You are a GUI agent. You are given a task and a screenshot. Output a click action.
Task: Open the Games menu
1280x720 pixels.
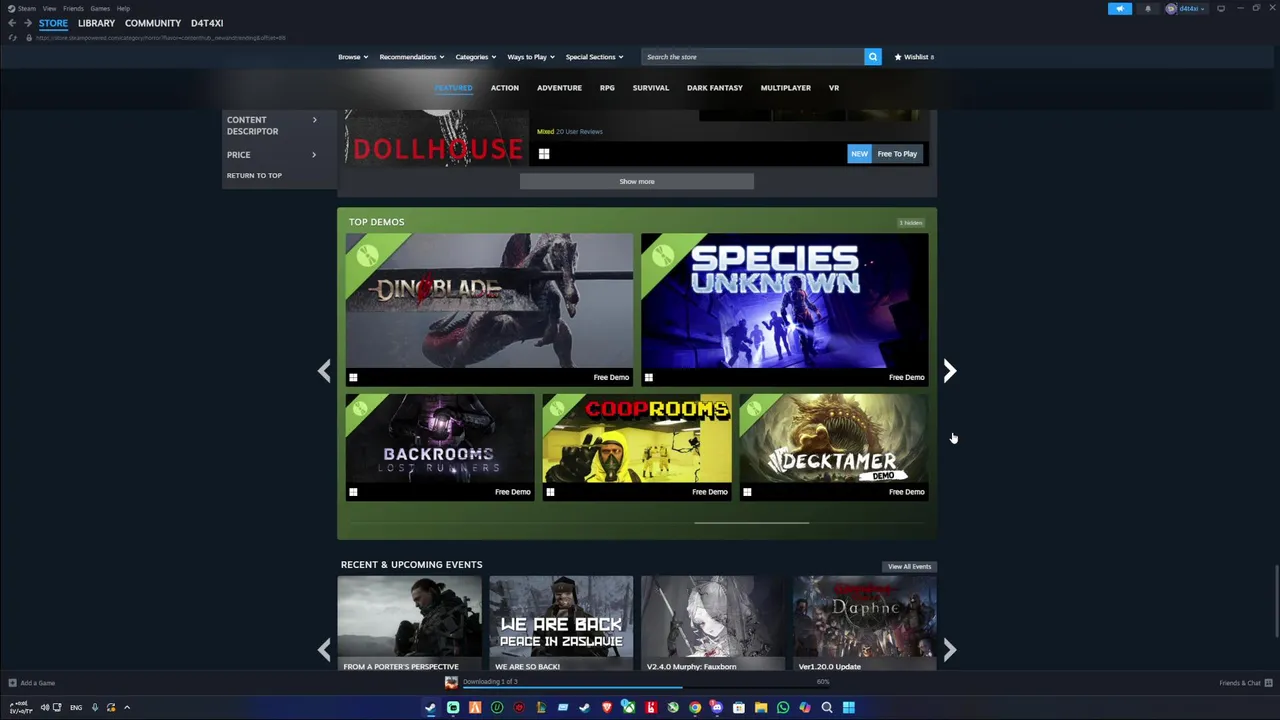pyautogui.click(x=100, y=8)
